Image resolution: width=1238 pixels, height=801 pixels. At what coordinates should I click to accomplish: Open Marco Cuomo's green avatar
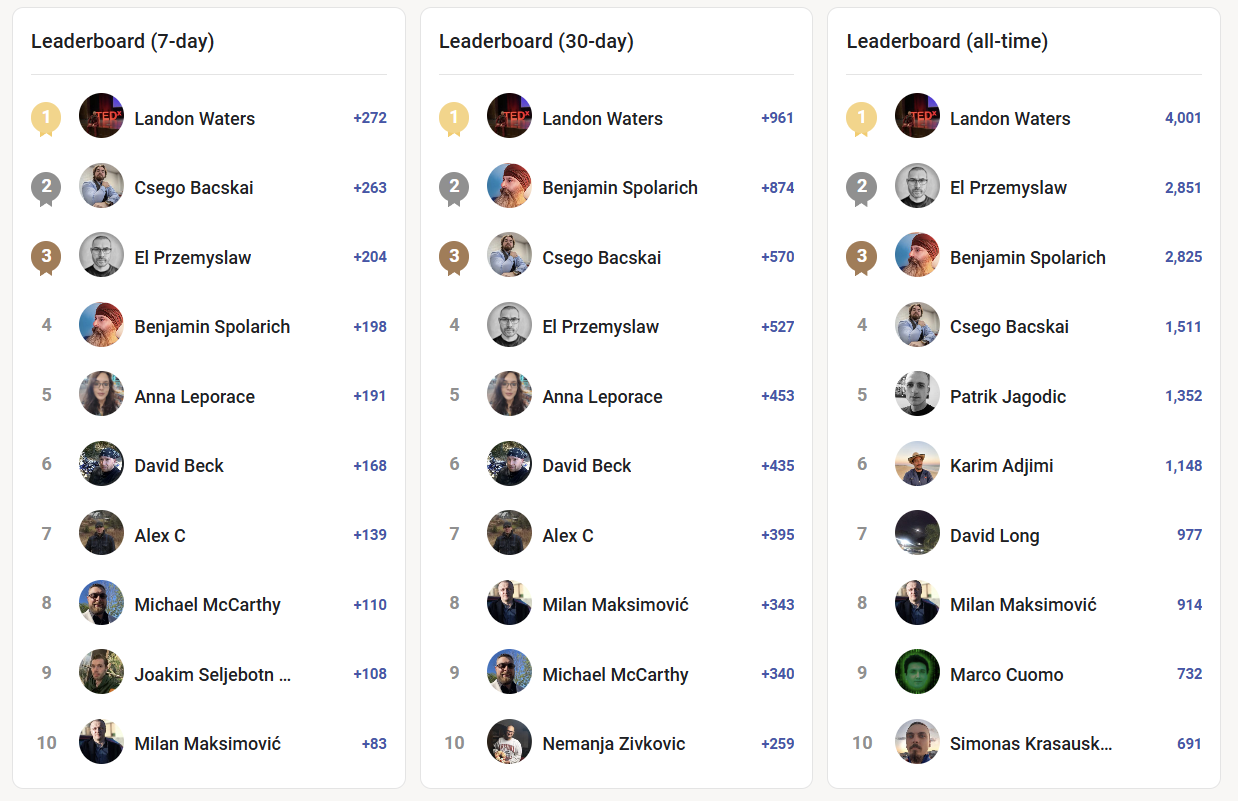point(917,673)
